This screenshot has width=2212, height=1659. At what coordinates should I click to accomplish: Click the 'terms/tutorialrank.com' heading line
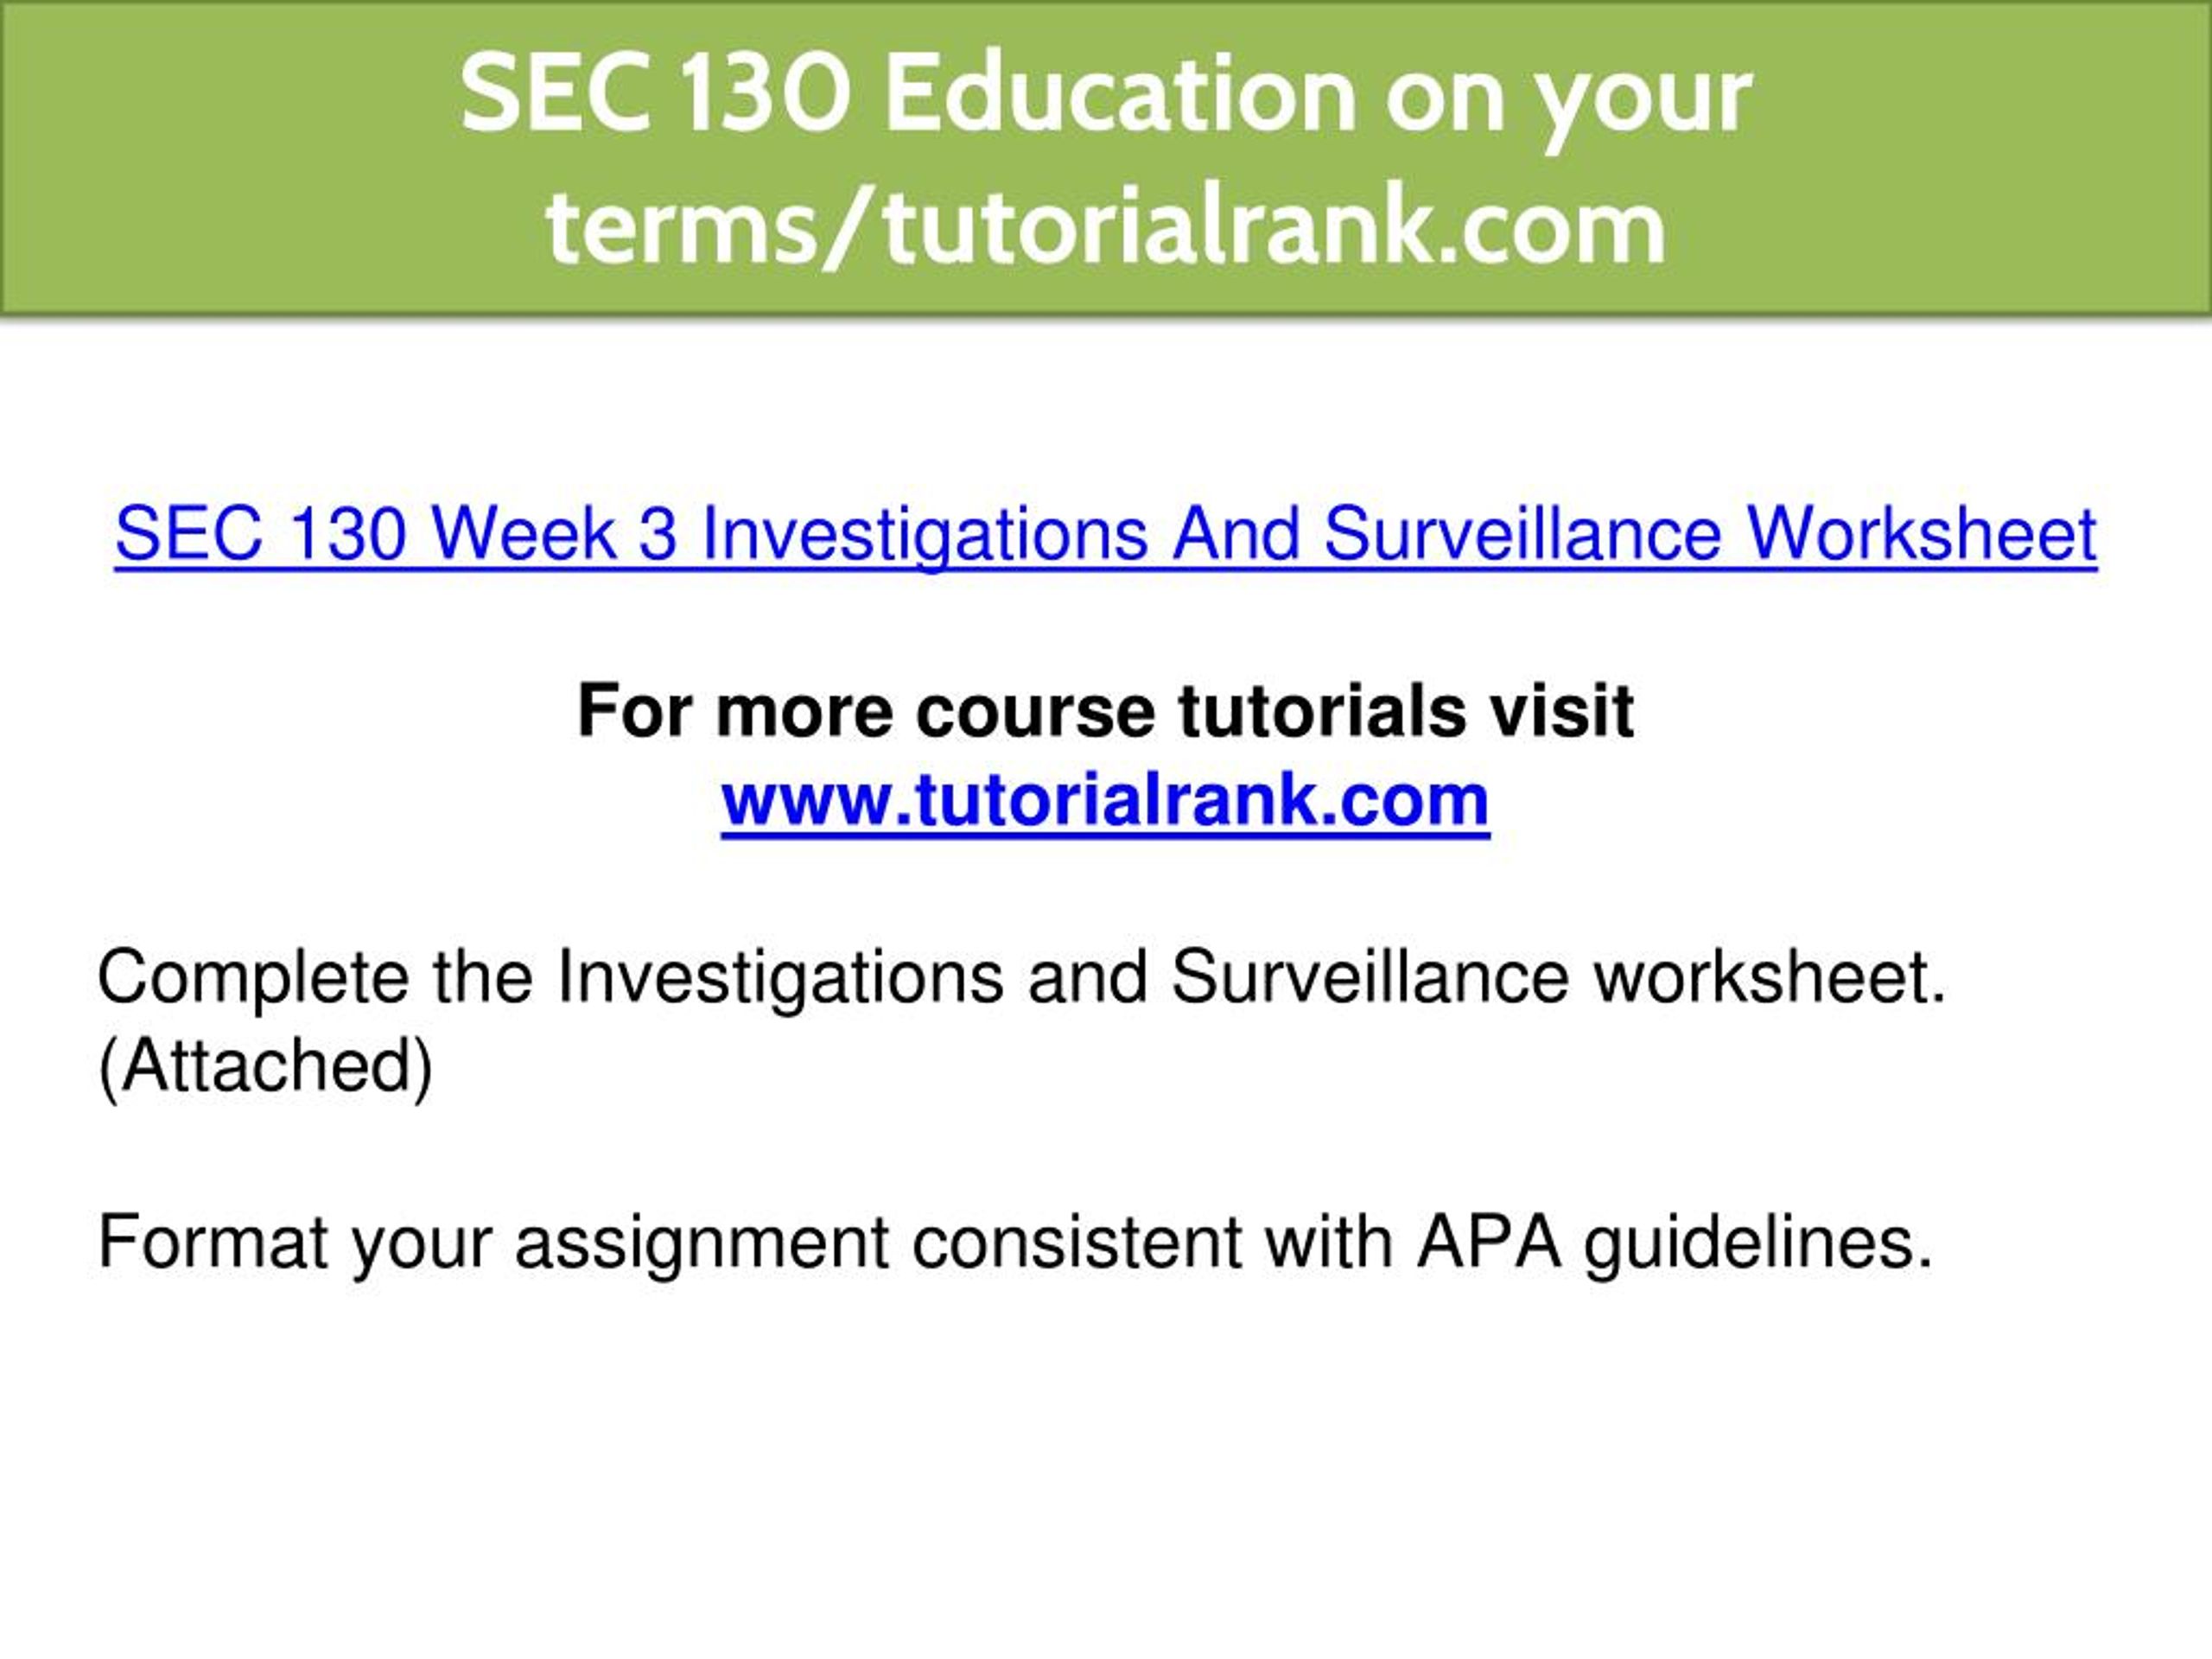tap(1105, 227)
